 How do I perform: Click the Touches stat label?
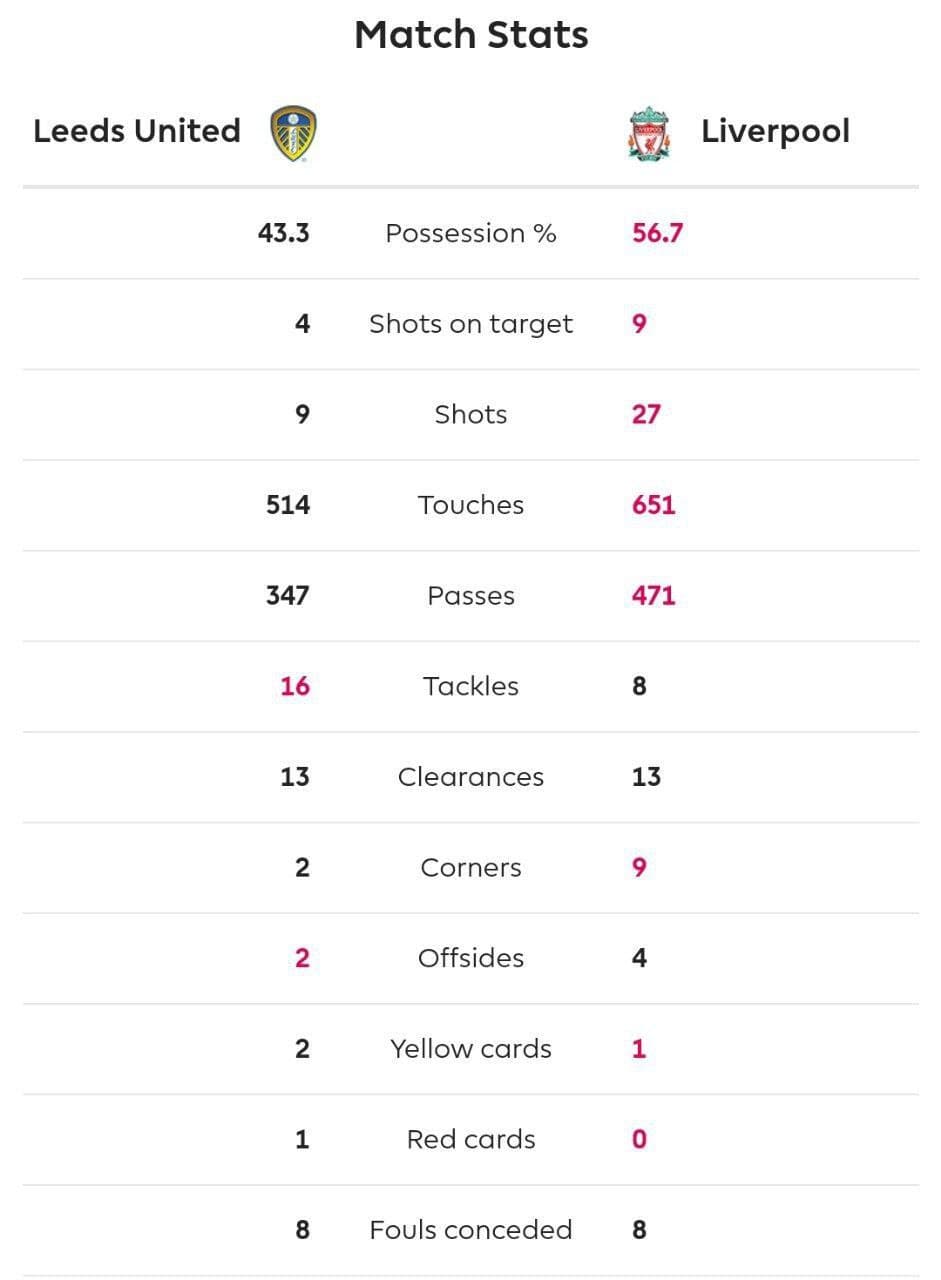[471, 505]
